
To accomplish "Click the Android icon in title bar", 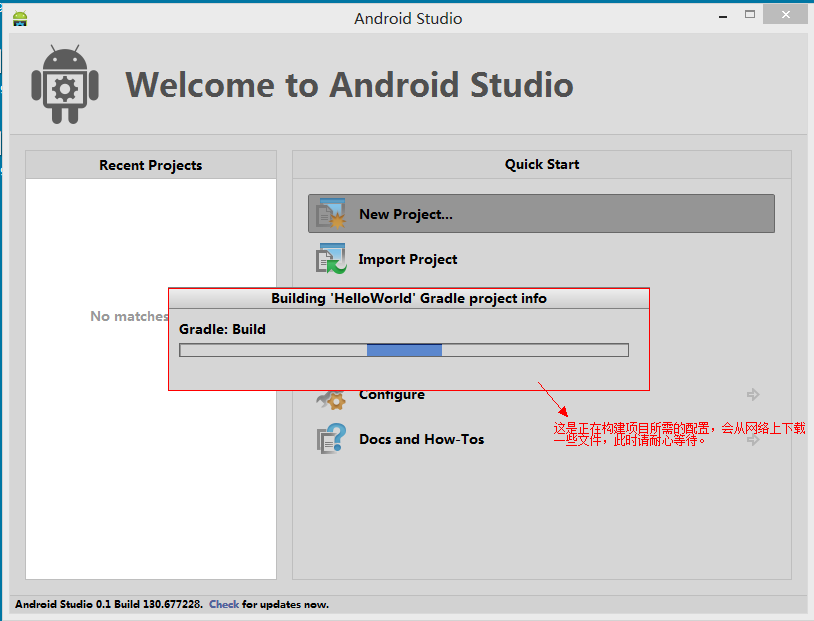I will [x=20, y=18].
